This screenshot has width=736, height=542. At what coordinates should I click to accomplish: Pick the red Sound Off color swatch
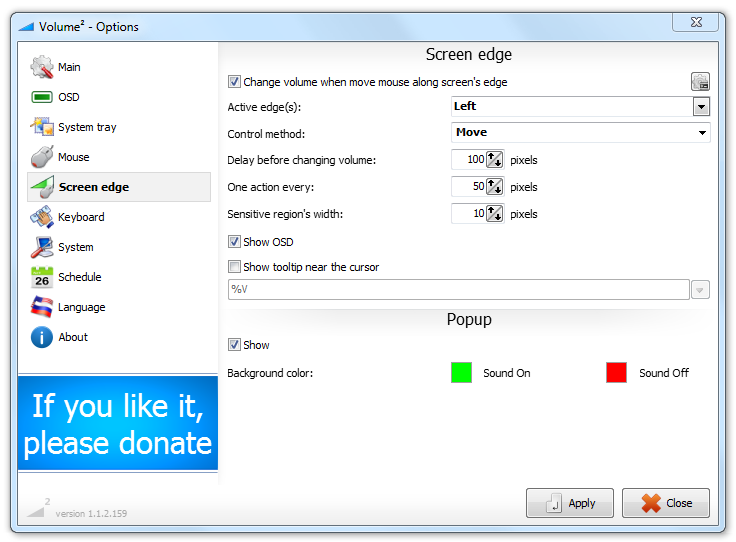(616, 373)
